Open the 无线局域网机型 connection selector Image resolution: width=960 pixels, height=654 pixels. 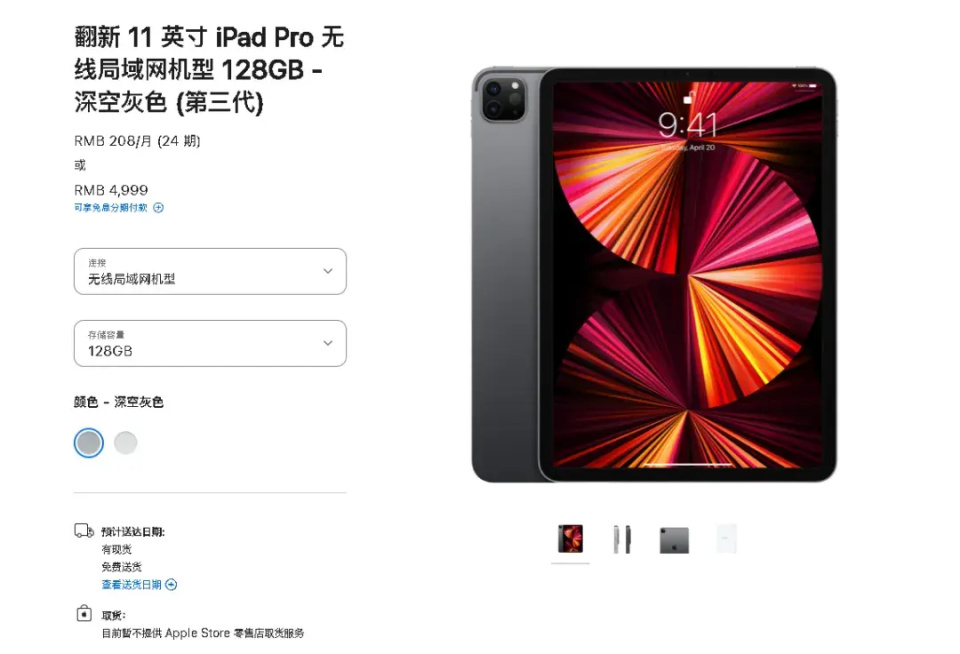point(210,271)
